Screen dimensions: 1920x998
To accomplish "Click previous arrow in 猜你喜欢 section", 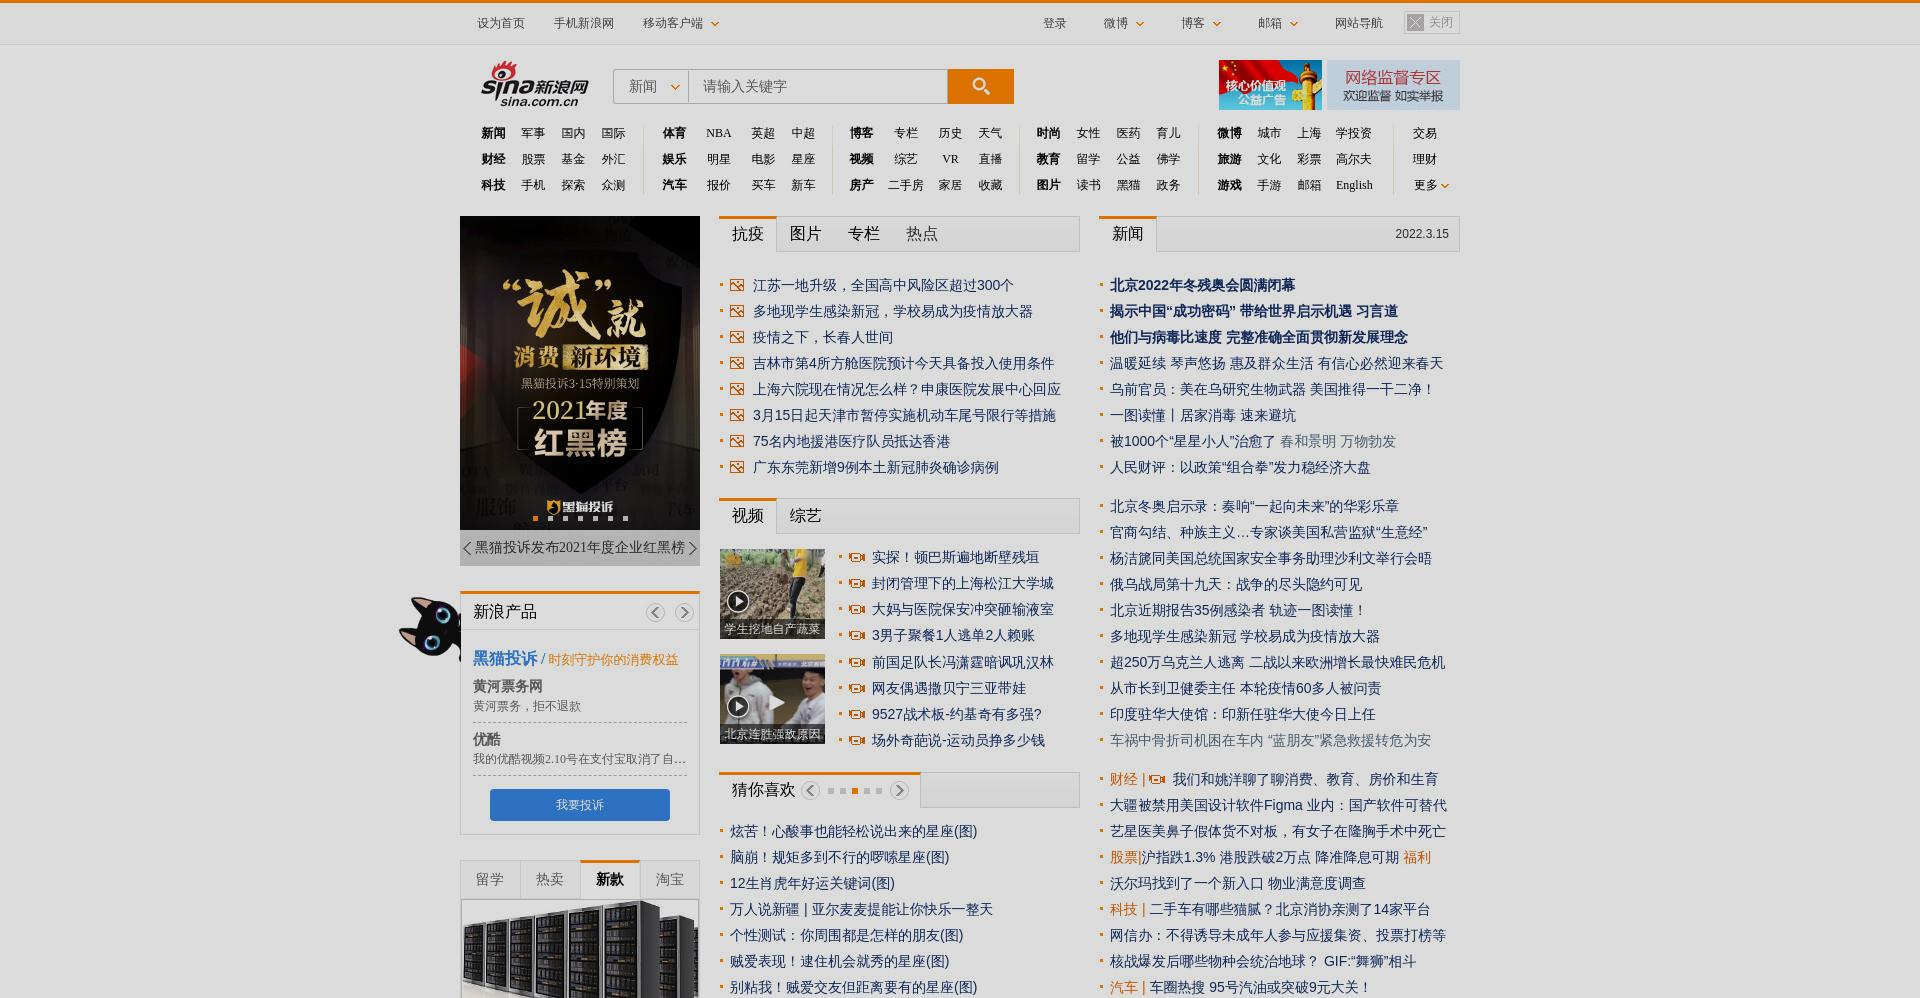I will (811, 790).
